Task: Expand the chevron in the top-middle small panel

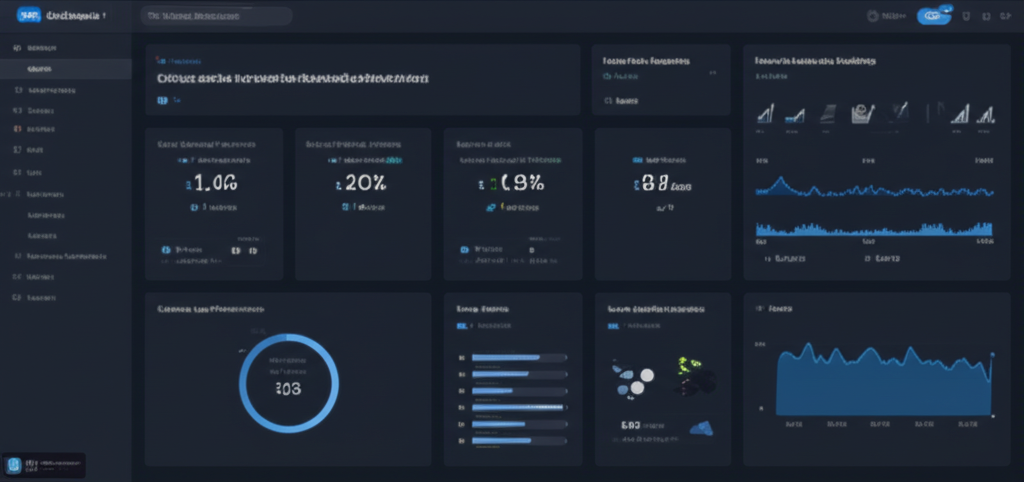Action: [712, 73]
